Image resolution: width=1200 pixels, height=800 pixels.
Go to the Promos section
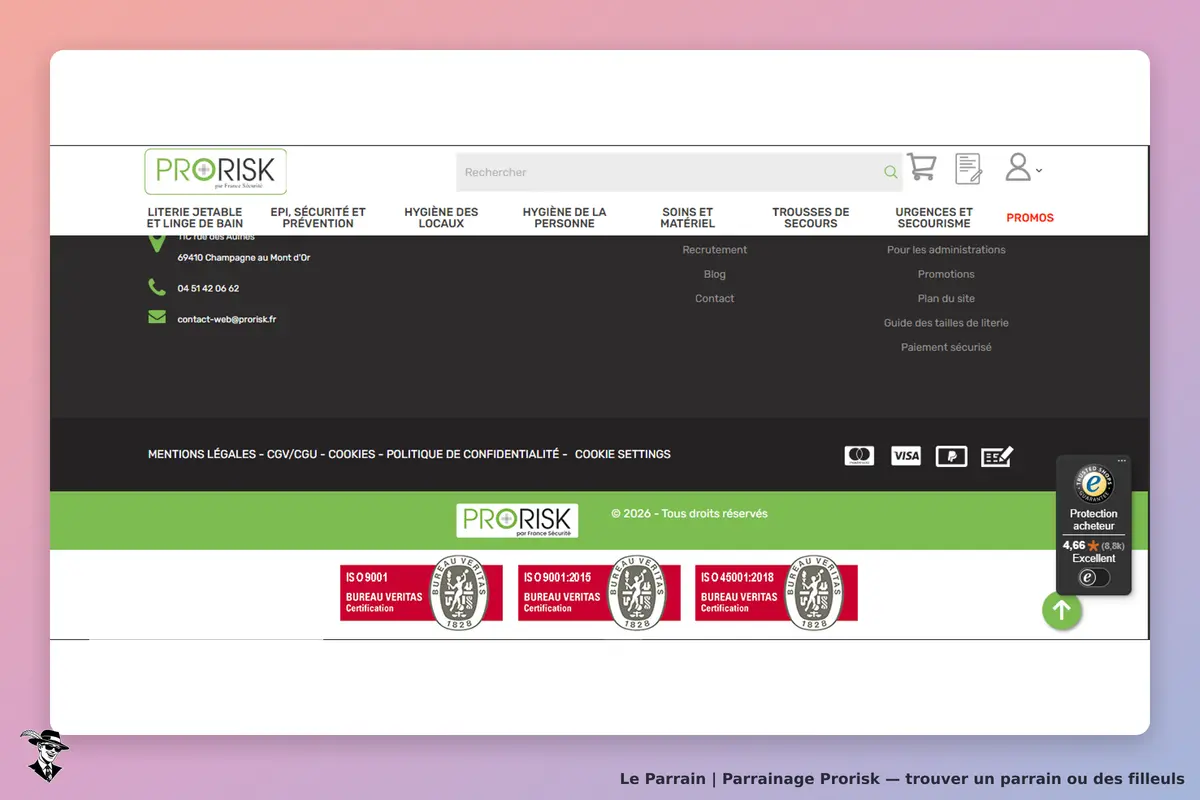click(x=1030, y=218)
